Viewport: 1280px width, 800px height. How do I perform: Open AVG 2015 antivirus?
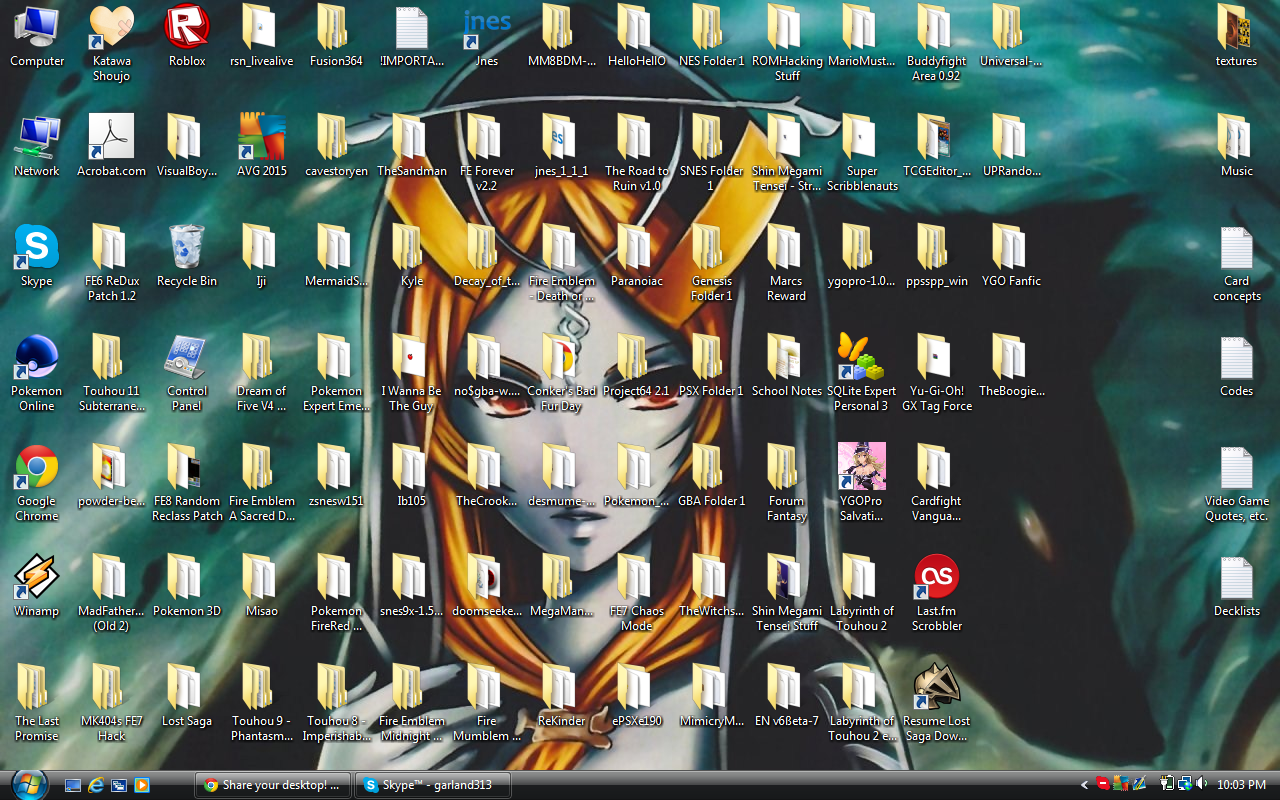click(x=262, y=140)
